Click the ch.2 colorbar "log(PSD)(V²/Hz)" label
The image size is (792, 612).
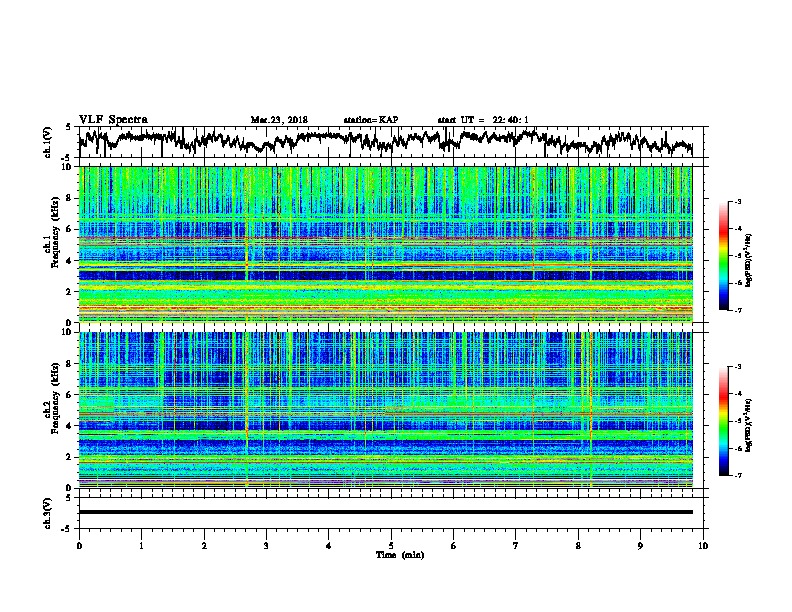pyautogui.click(x=749, y=425)
